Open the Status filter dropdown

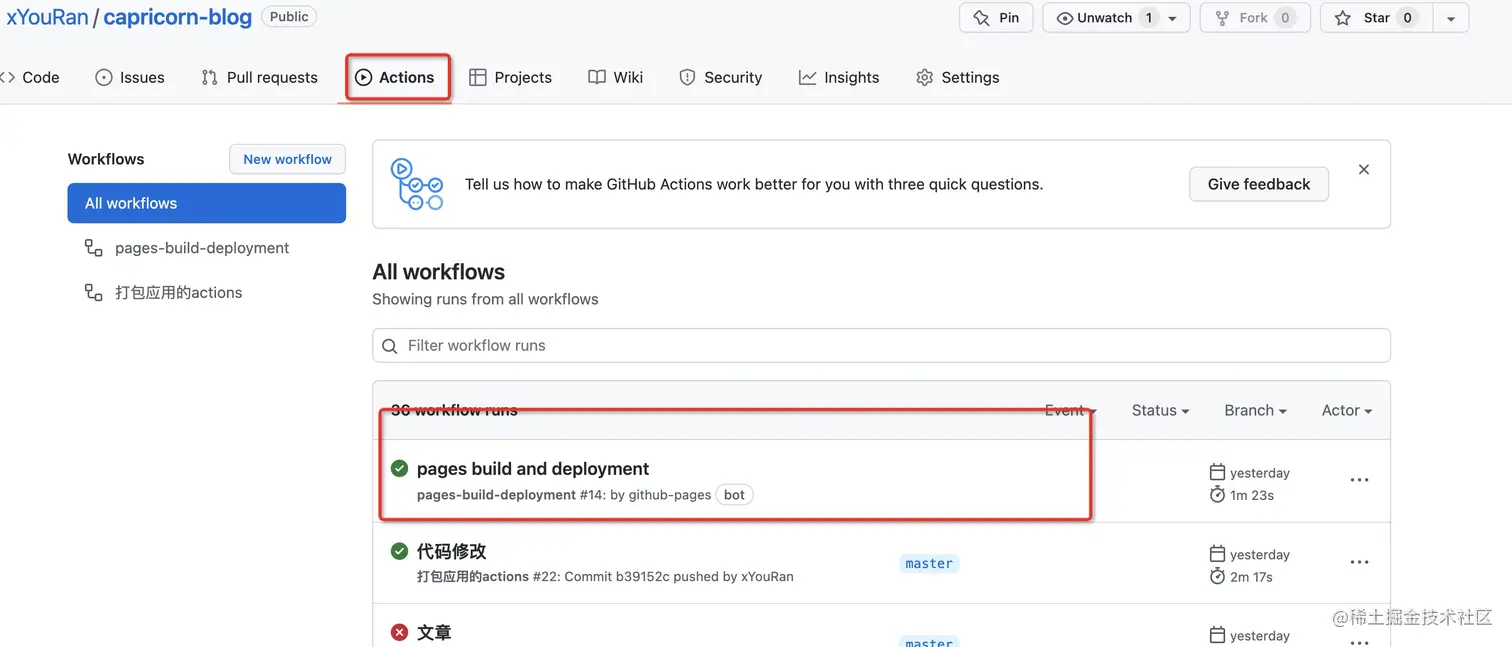(1160, 410)
